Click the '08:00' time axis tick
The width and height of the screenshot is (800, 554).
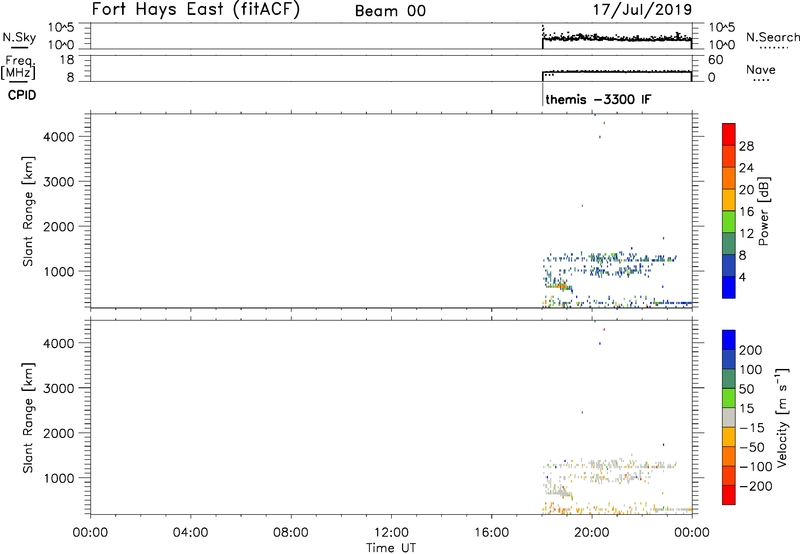(x=291, y=532)
